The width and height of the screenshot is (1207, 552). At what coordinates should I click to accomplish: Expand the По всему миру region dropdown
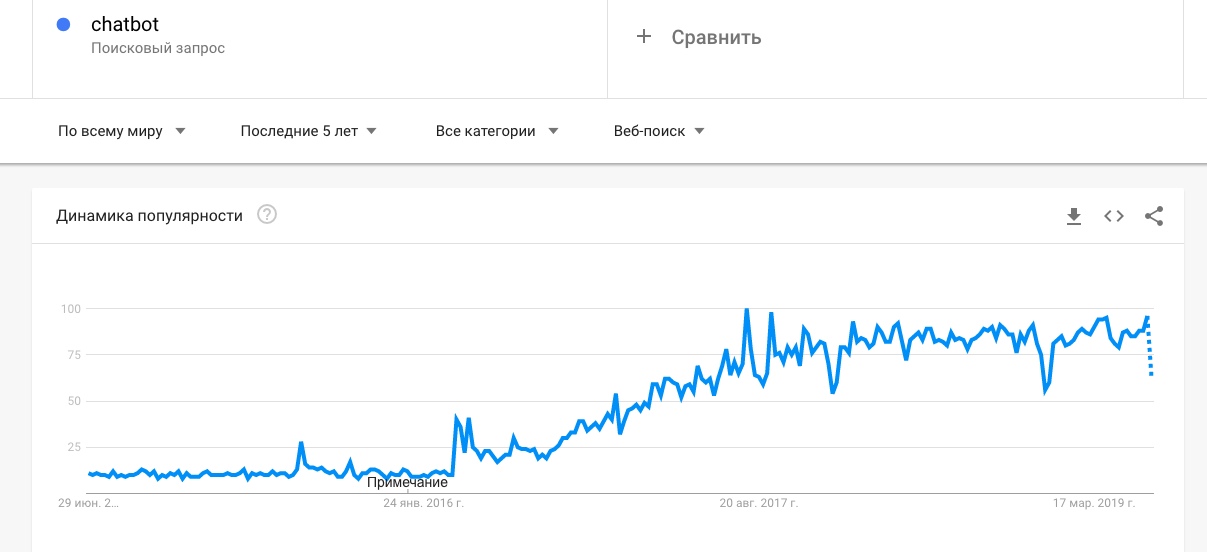click(122, 131)
